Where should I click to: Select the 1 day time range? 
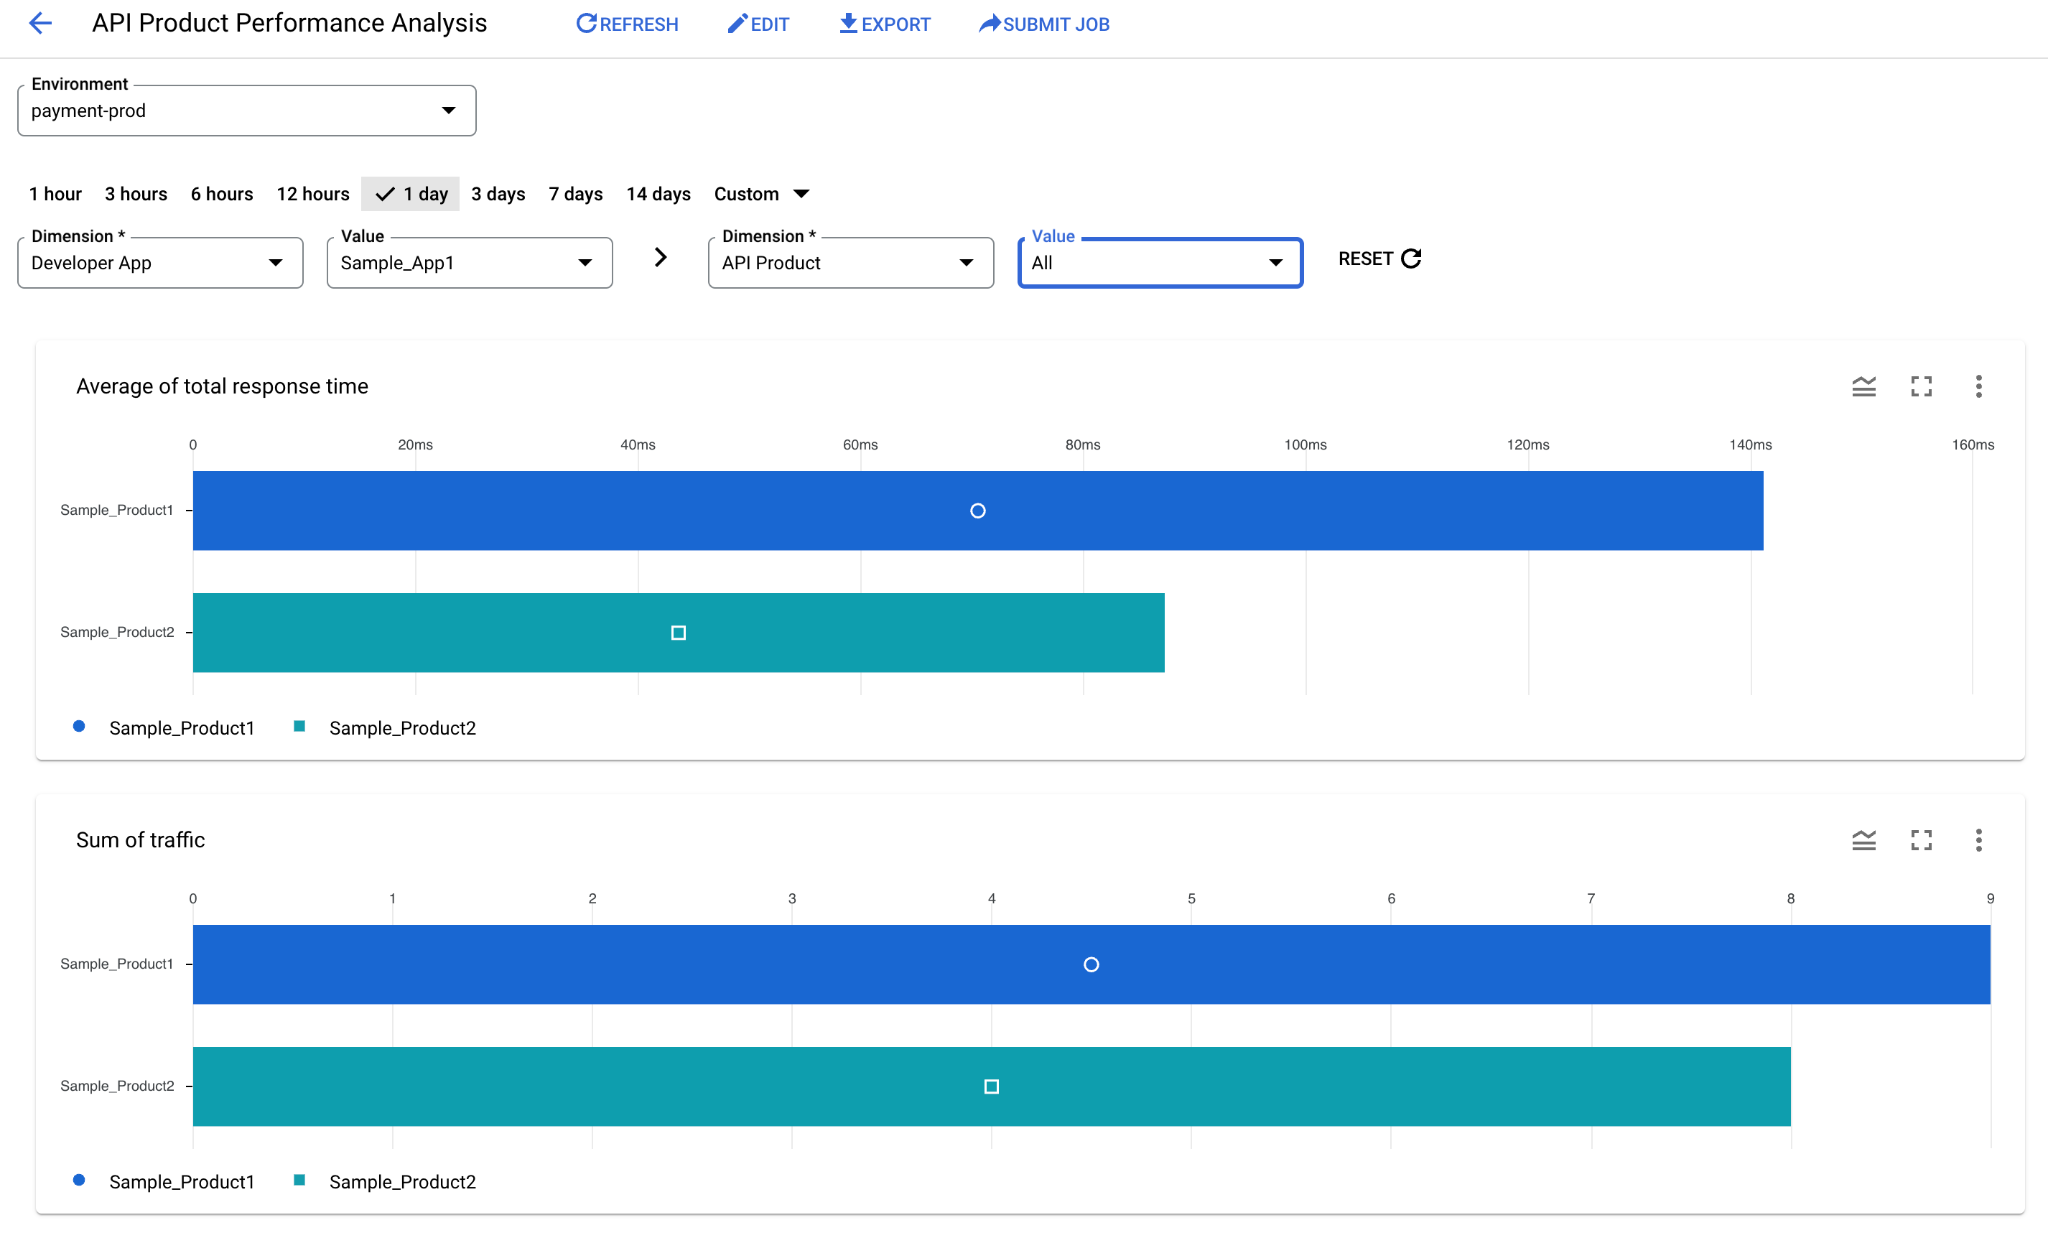point(411,194)
